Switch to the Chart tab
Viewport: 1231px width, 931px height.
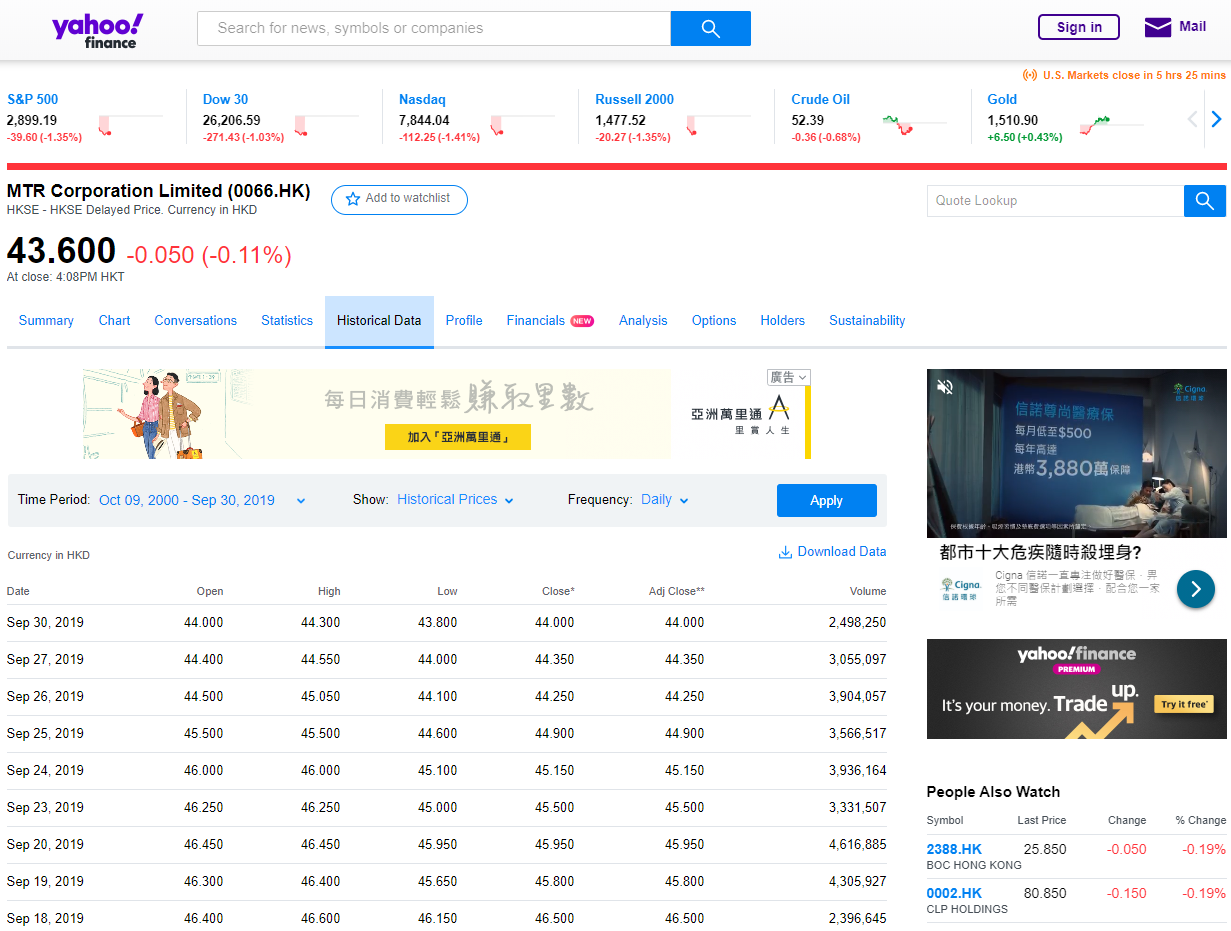114,321
